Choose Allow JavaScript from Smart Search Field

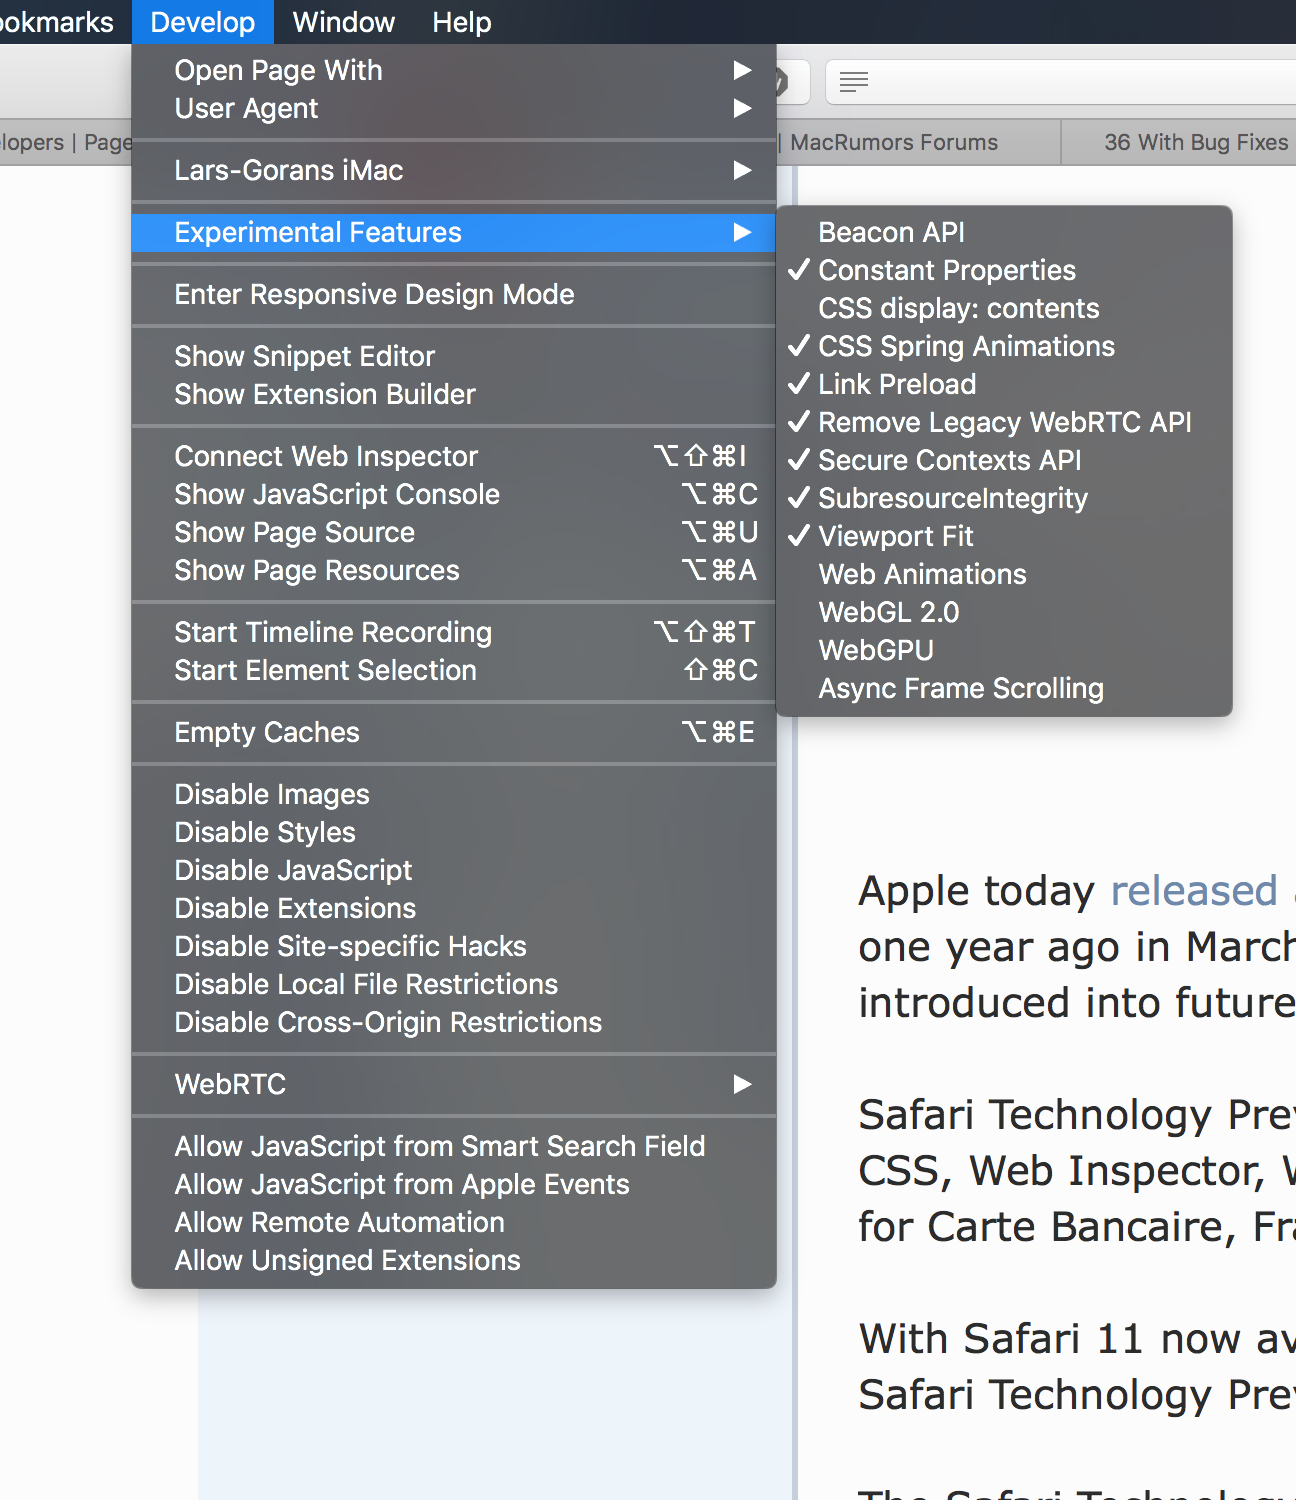pyautogui.click(x=454, y=1146)
